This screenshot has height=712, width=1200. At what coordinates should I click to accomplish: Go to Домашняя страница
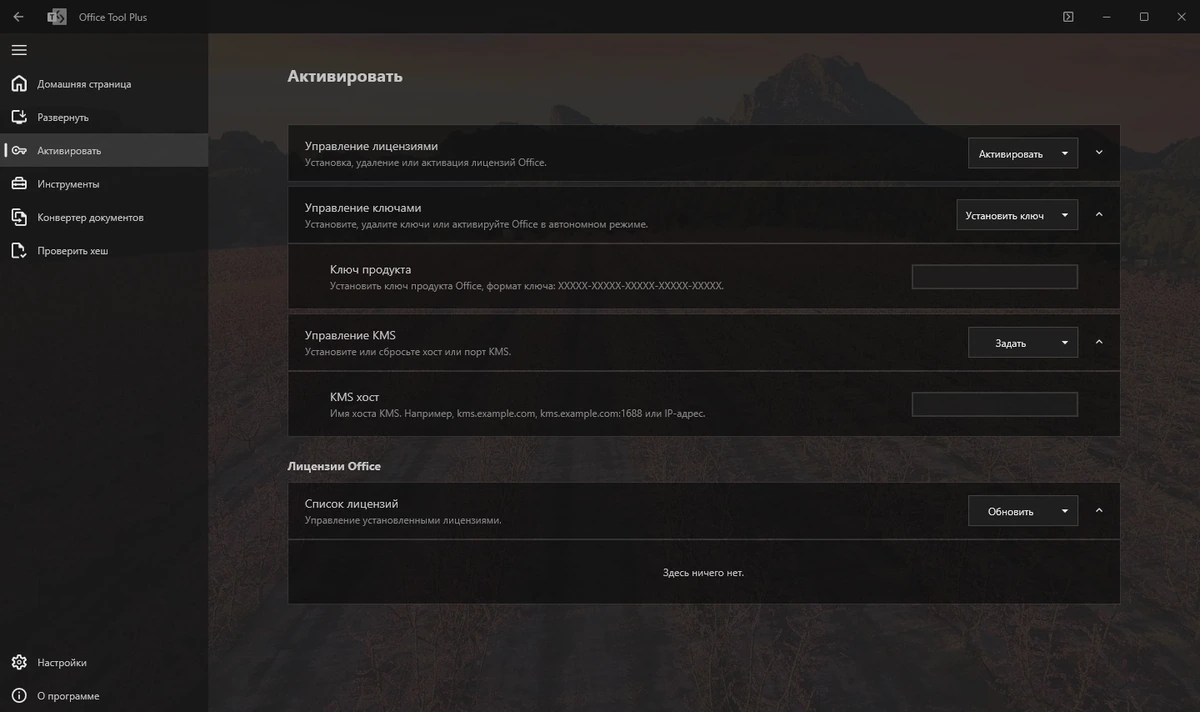click(x=104, y=84)
